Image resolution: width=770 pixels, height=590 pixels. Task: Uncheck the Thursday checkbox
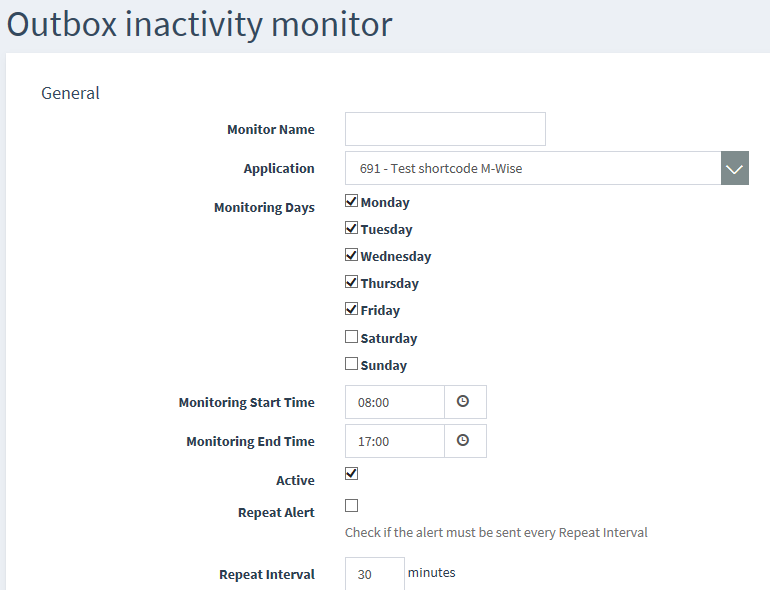(x=351, y=282)
